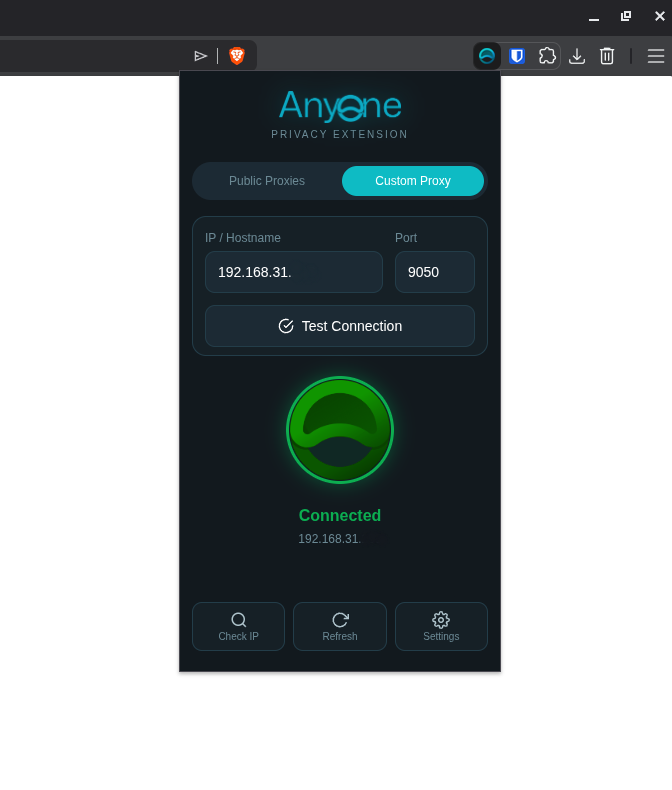Select the Custom Proxy tab
Viewport: 672px width, 790px height.
tap(413, 181)
